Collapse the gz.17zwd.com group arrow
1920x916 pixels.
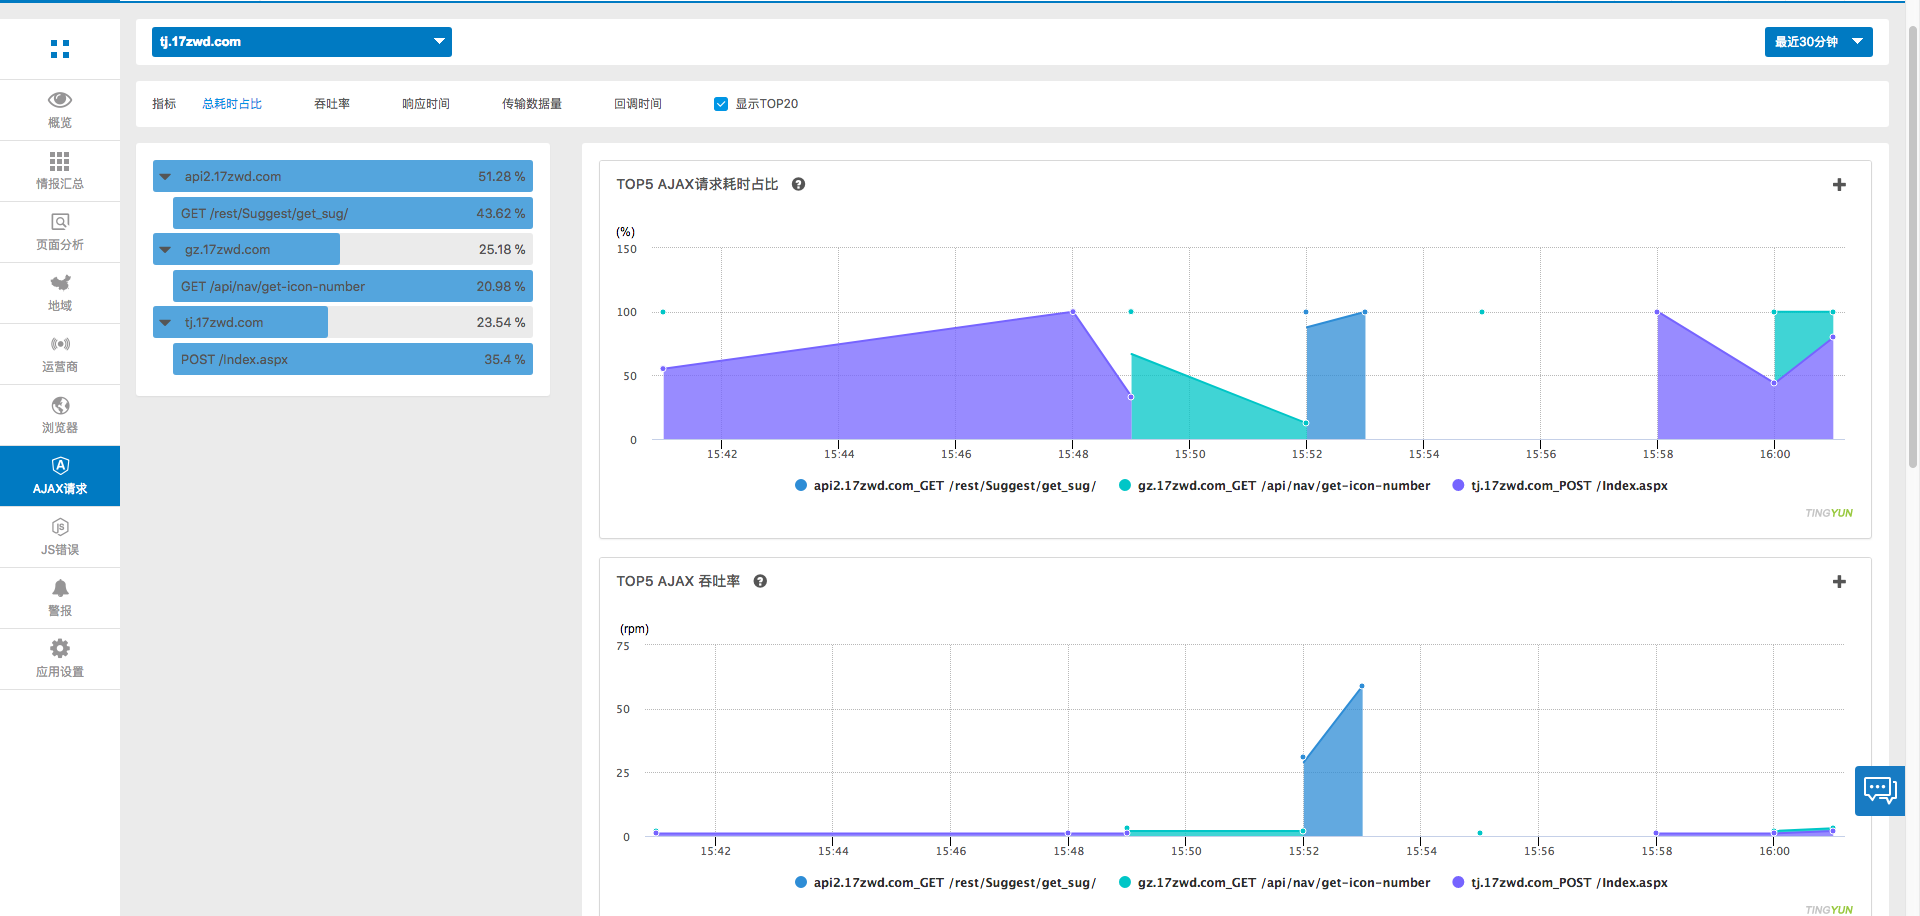pyautogui.click(x=165, y=250)
